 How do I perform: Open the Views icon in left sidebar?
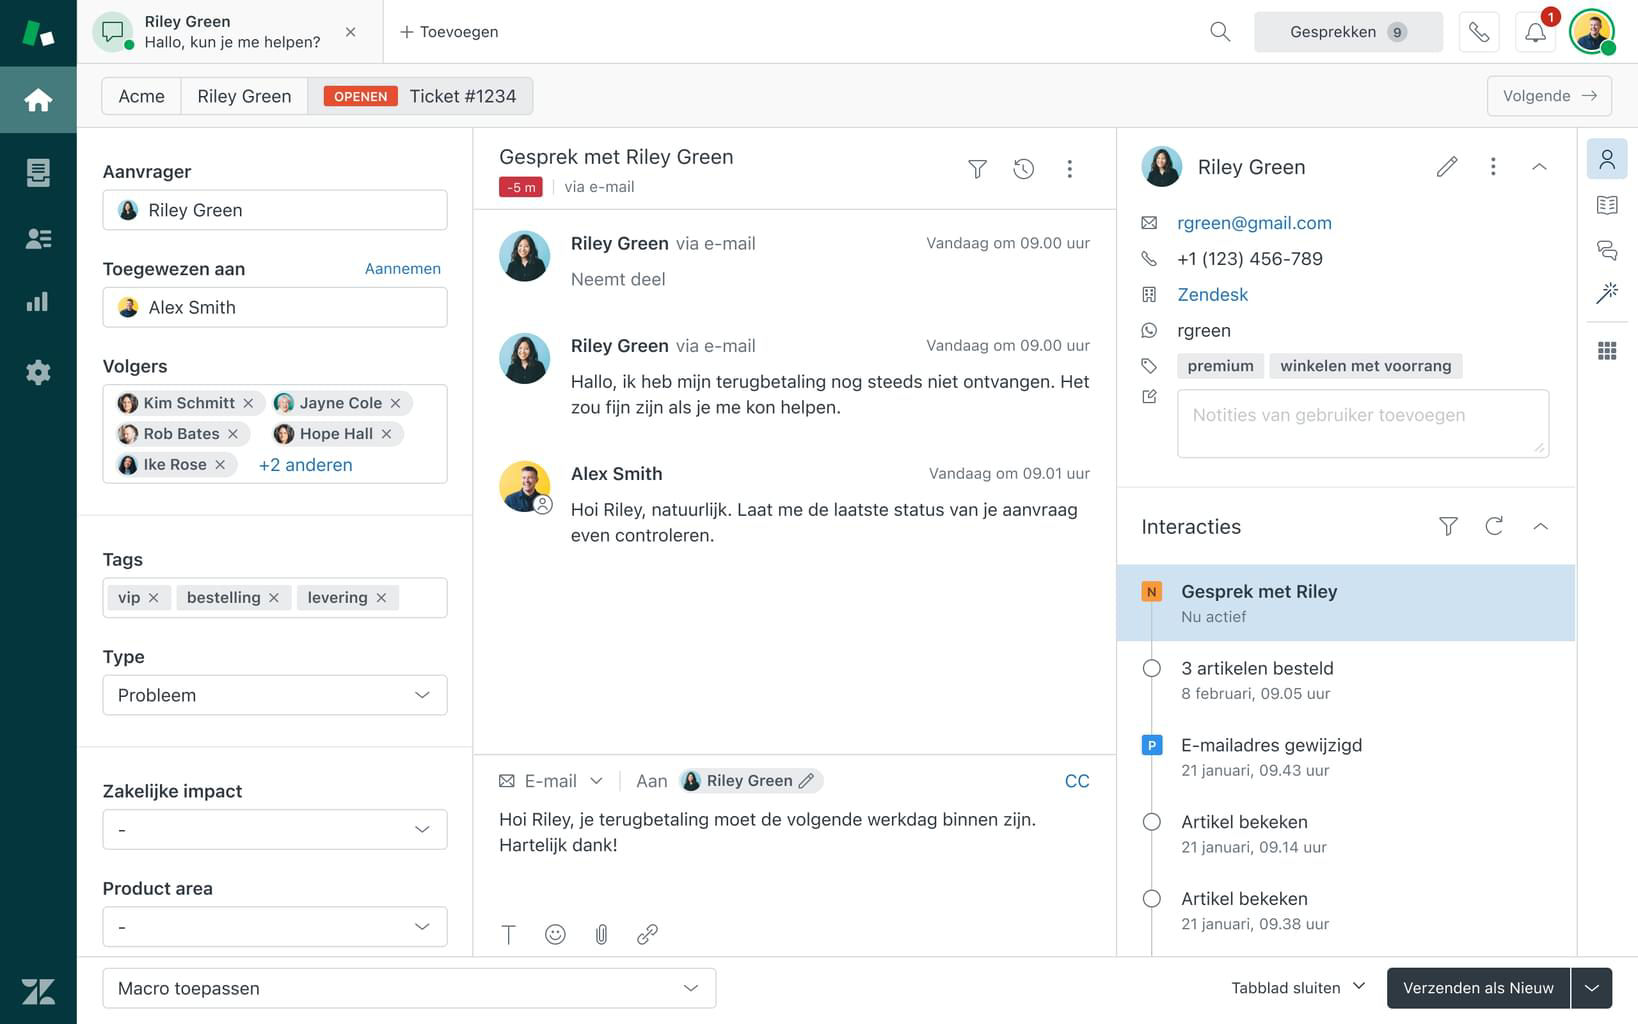(x=38, y=173)
